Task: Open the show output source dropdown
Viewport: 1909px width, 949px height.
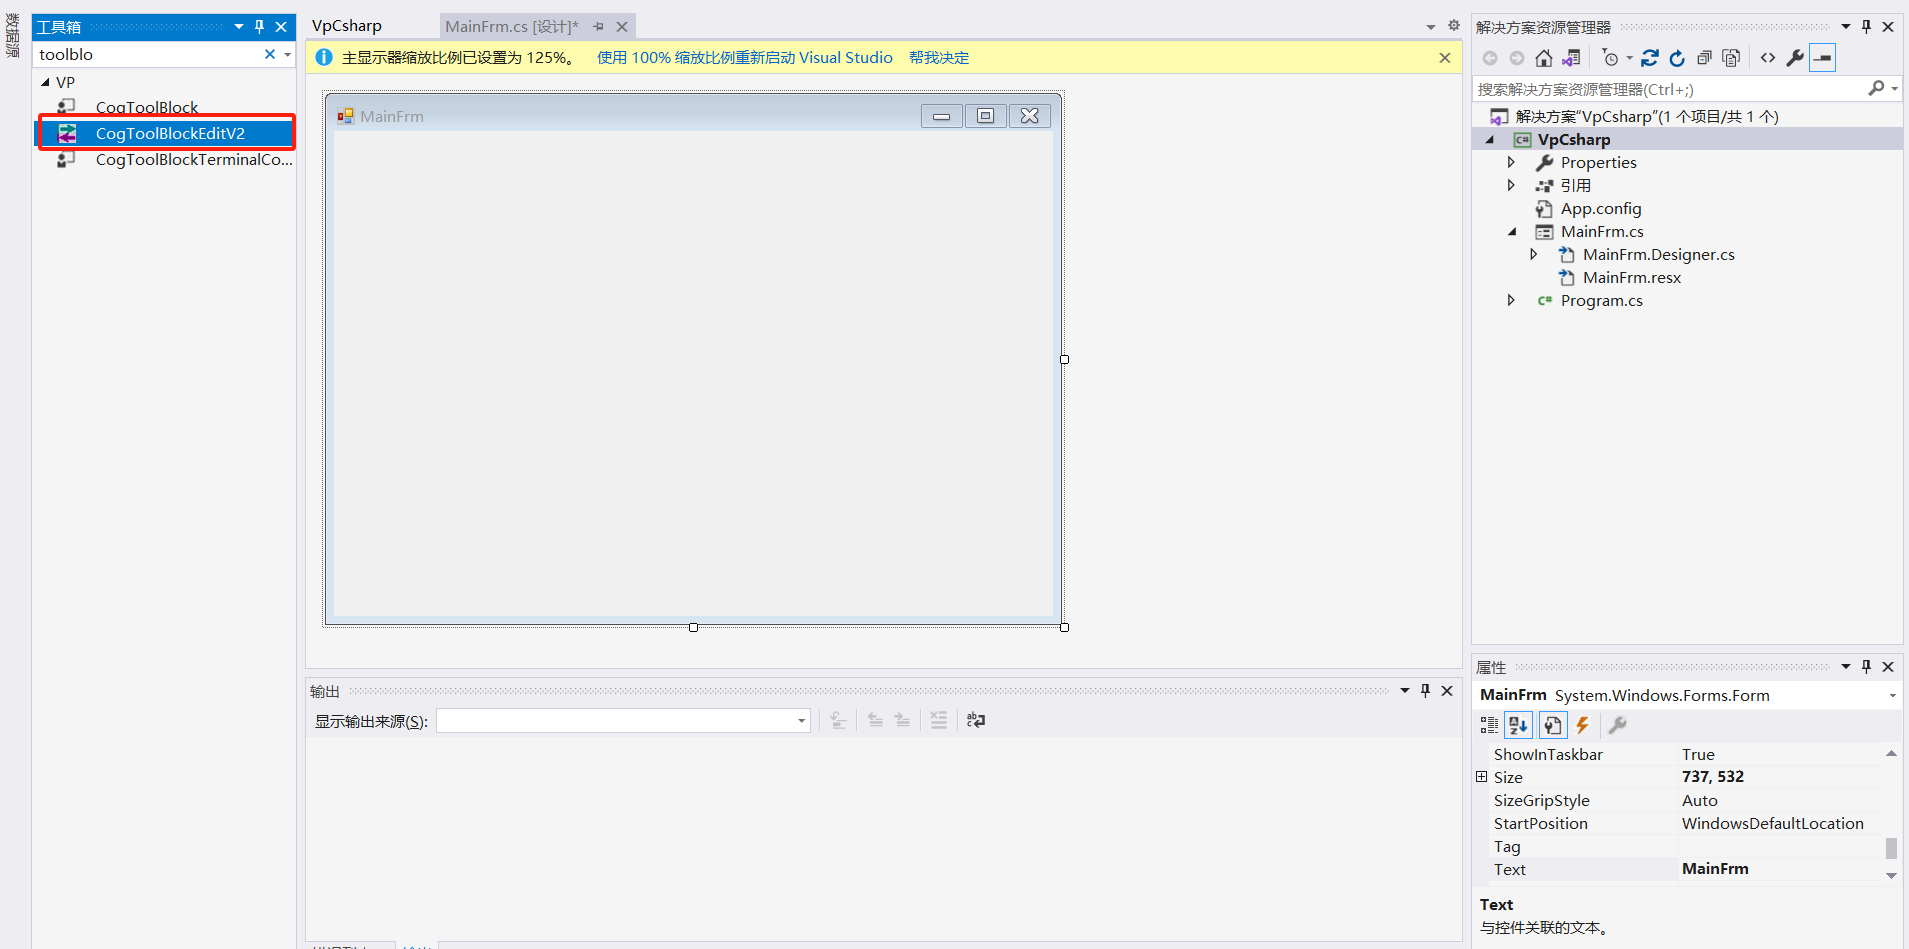Action: click(x=799, y=719)
